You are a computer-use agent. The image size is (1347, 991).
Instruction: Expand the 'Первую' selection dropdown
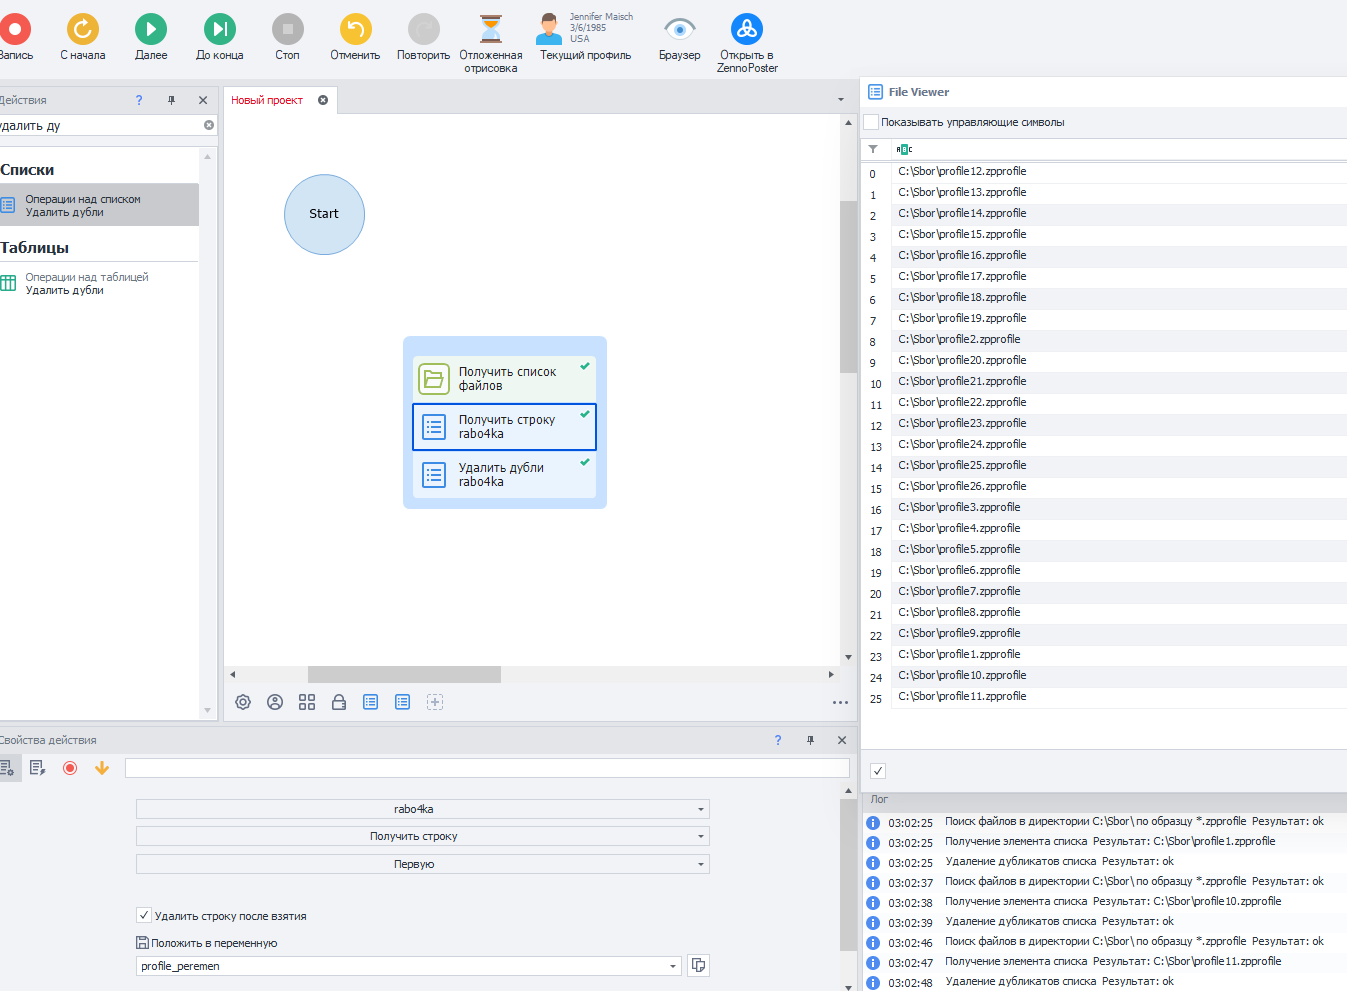pos(700,864)
